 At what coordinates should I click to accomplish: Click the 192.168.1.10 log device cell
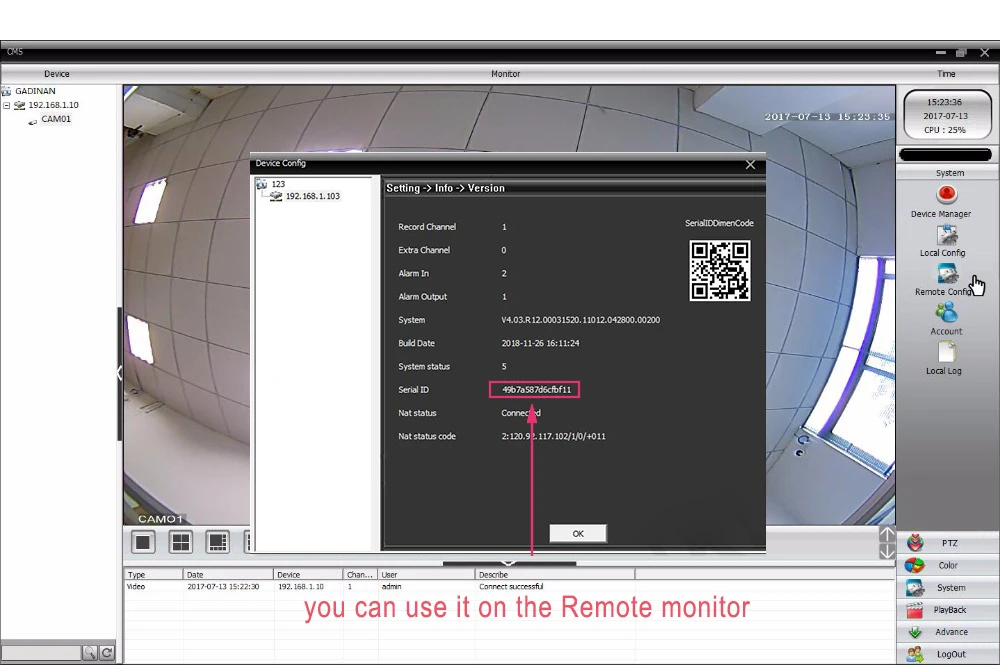(301, 587)
